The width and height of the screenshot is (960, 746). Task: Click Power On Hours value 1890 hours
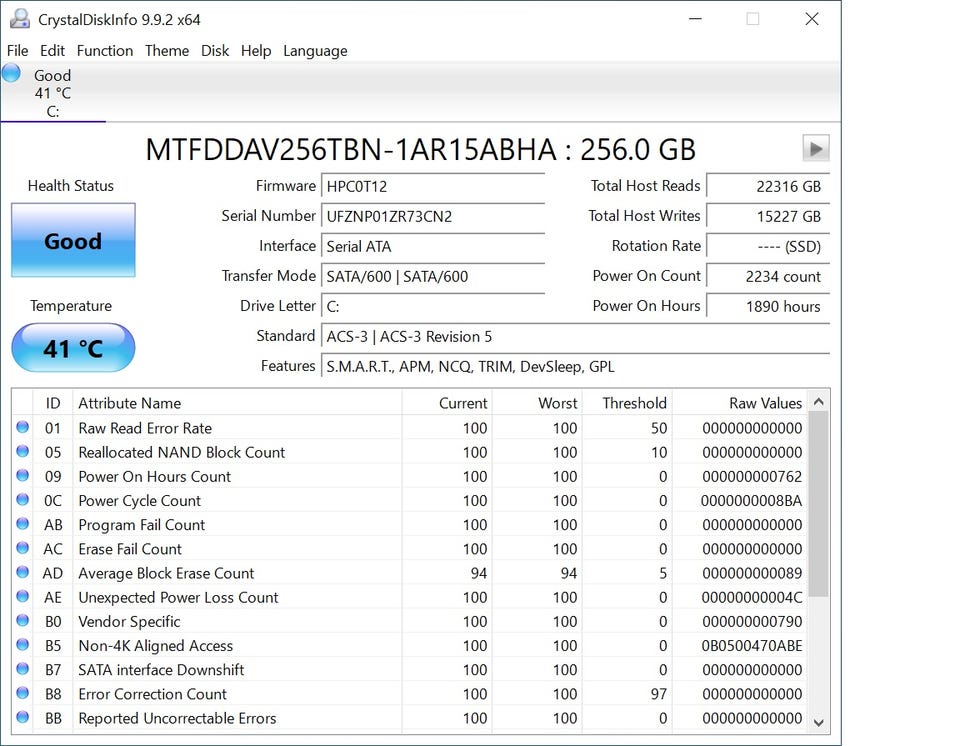[768, 306]
